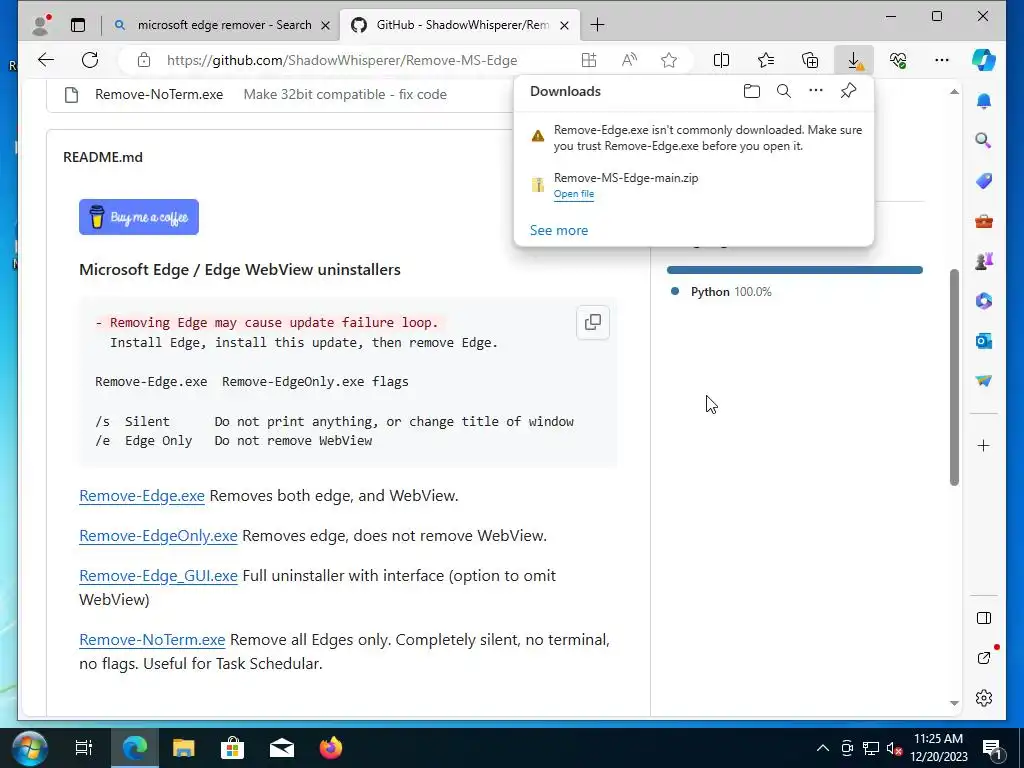Open downloads folder icon
Image resolution: width=1024 pixels, height=768 pixels.
point(752,91)
